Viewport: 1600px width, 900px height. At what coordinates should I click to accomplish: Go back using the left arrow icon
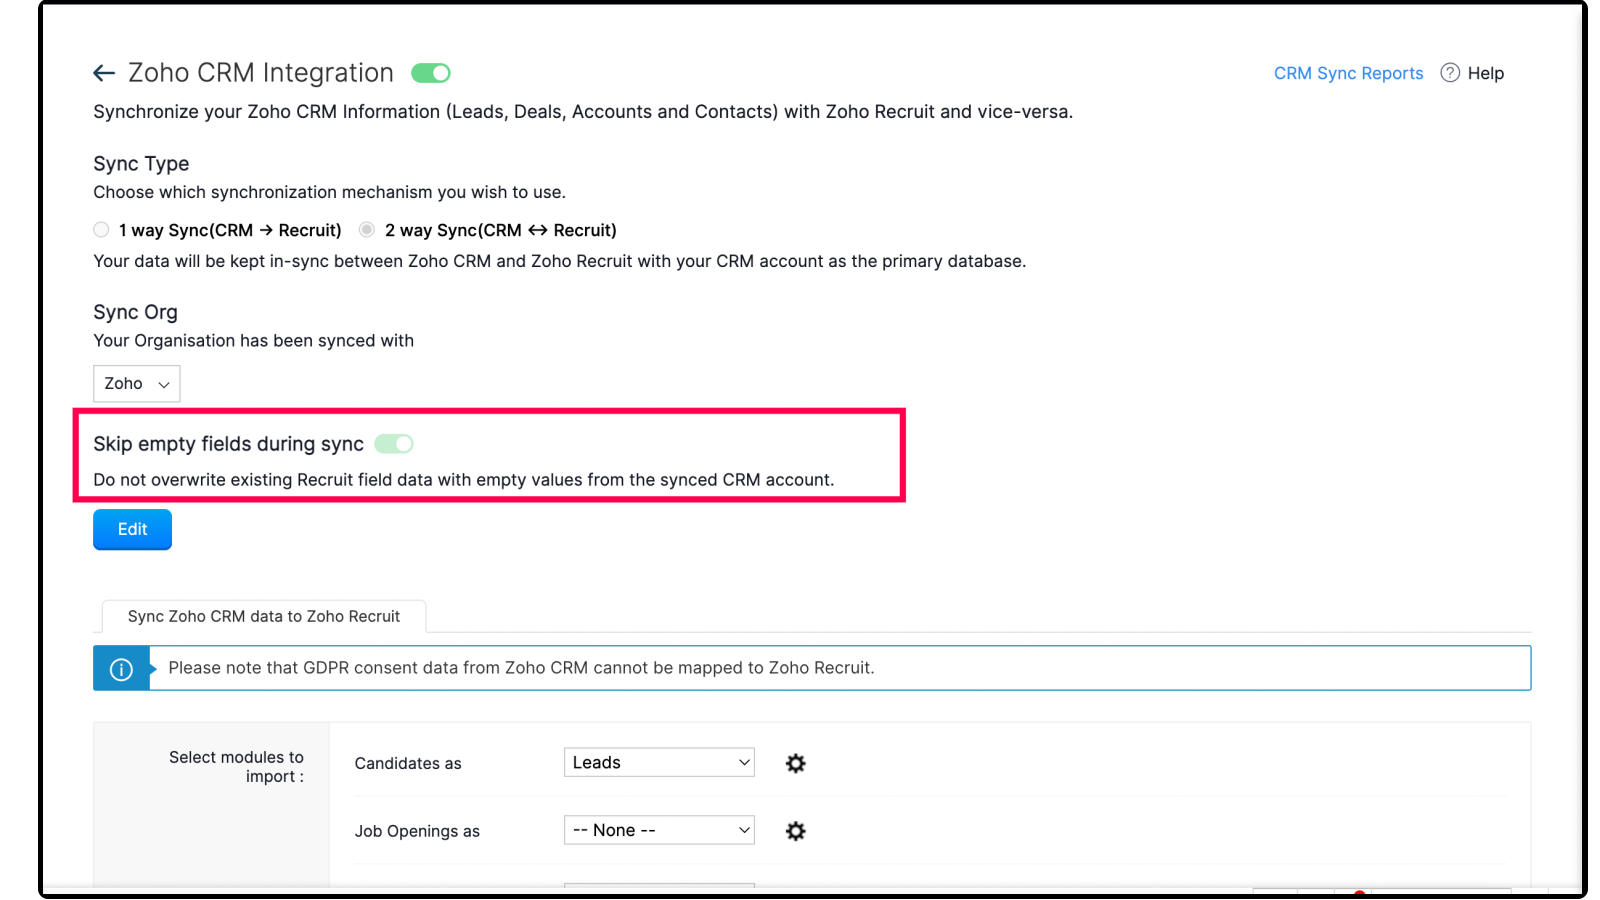(104, 73)
